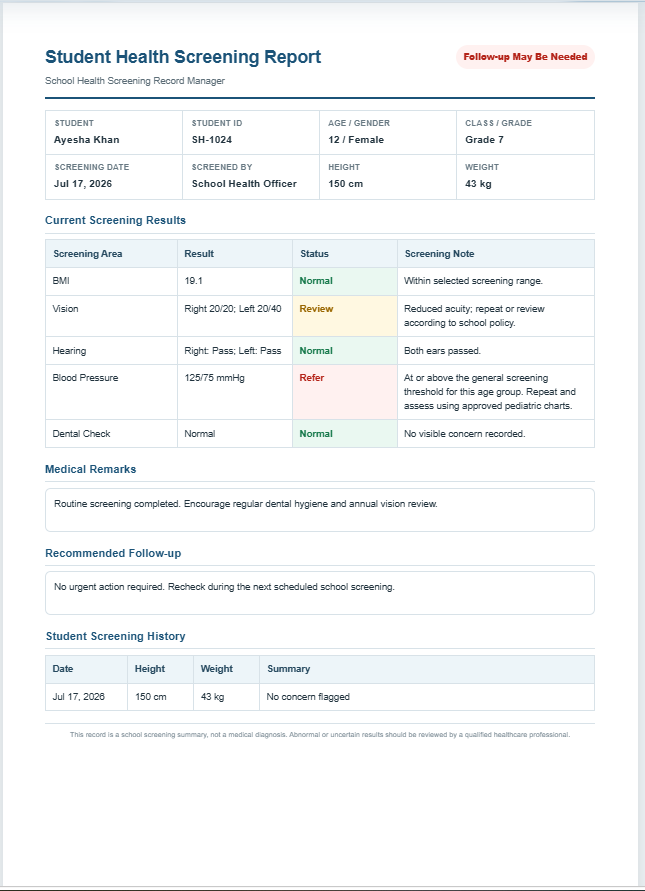Click the result 'Right: Pass; Left: Pass'
645x891 pixels.
pyautogui.click(x=232, y=351)
